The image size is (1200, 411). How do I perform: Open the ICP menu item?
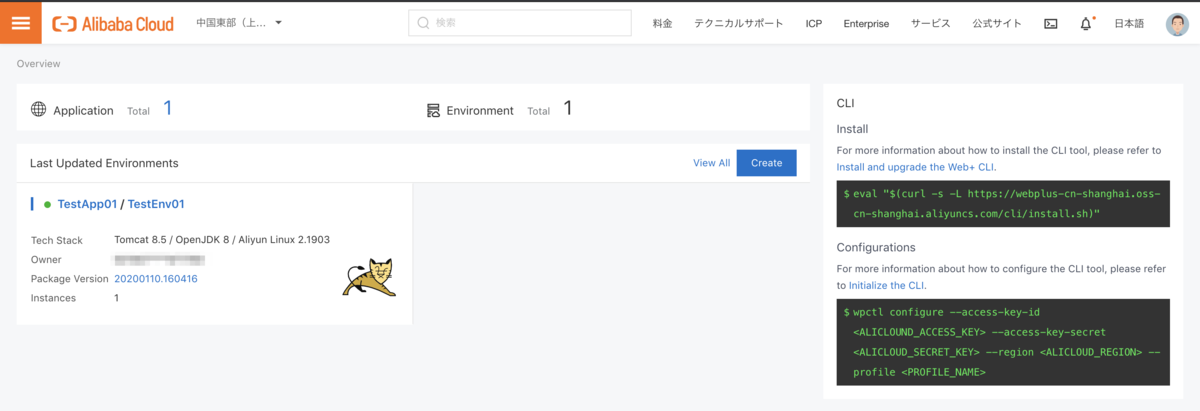click(x=813, y=23)
